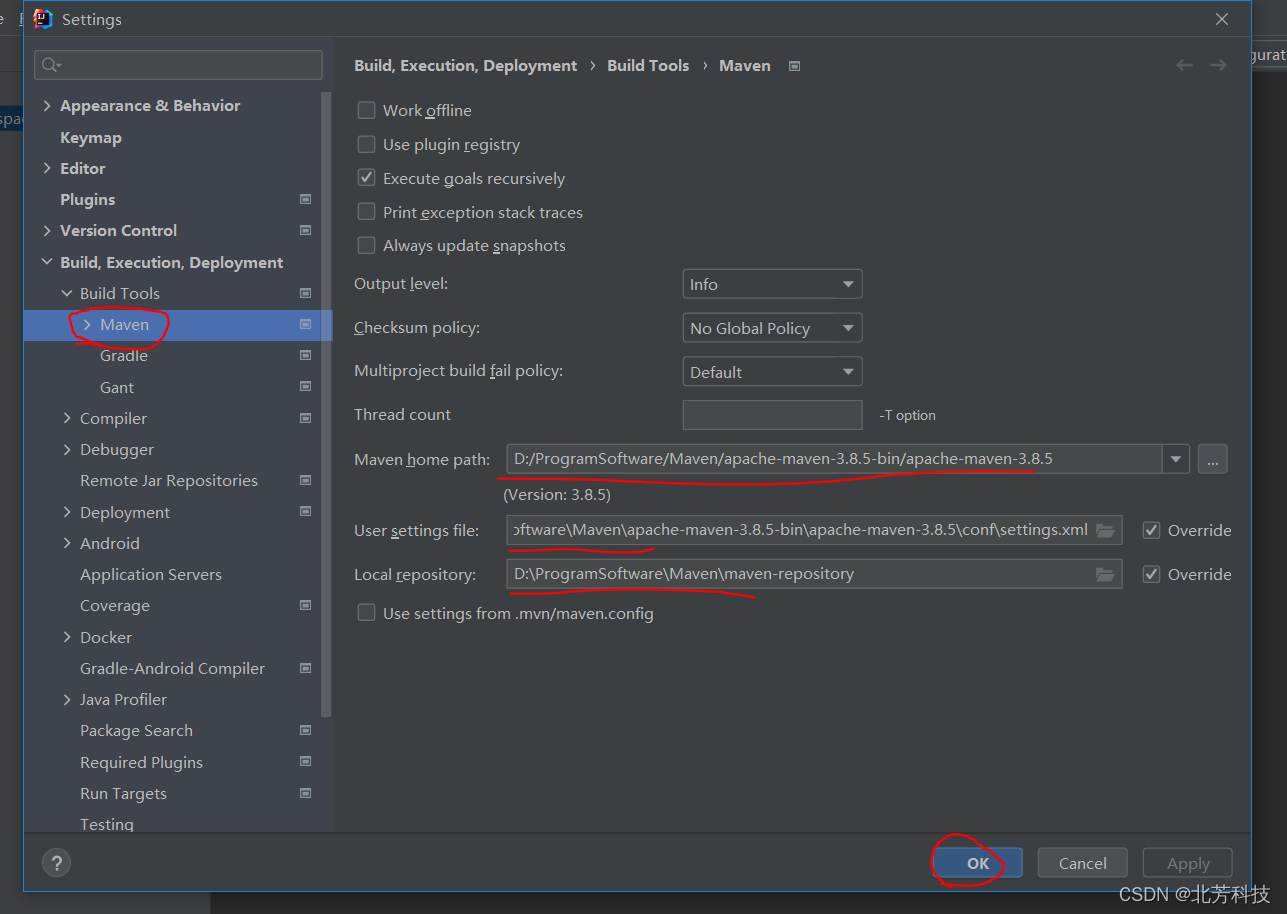
Task: Open Java Profiler settings
Action: 123,699
